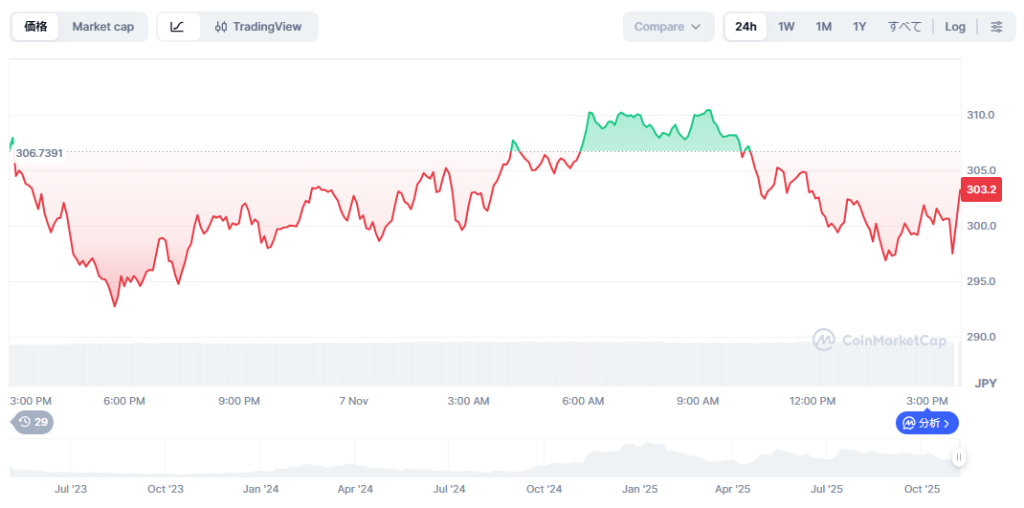Select the 24h time range

tap(745, 27)
